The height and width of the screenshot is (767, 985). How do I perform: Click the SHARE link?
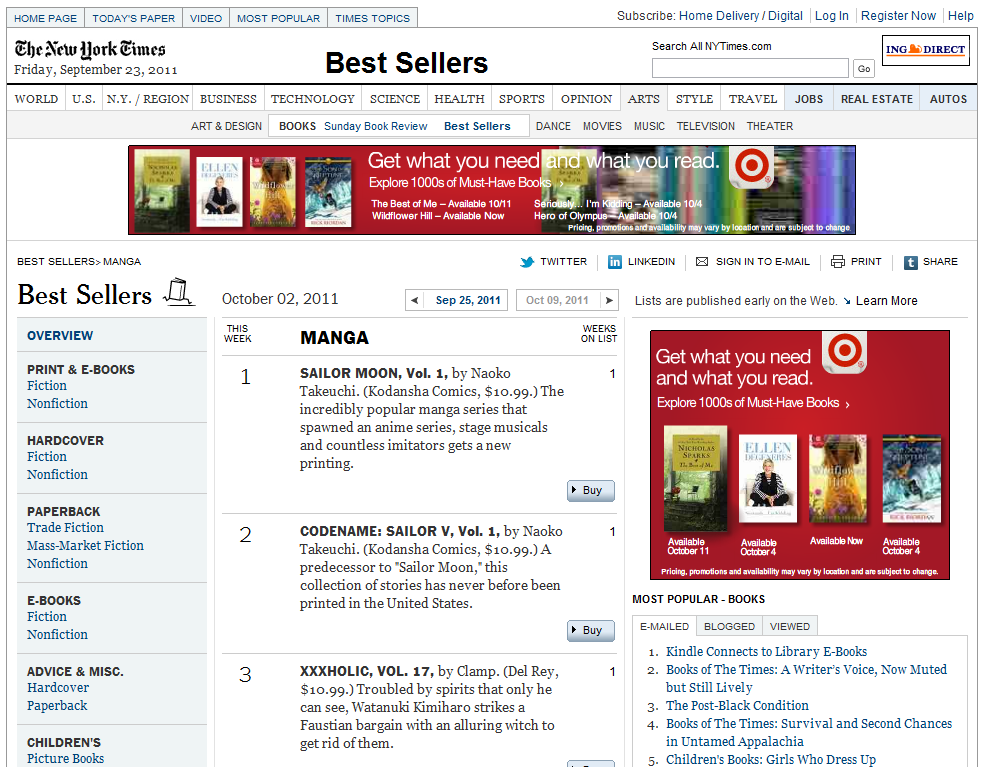coord(940,261)
